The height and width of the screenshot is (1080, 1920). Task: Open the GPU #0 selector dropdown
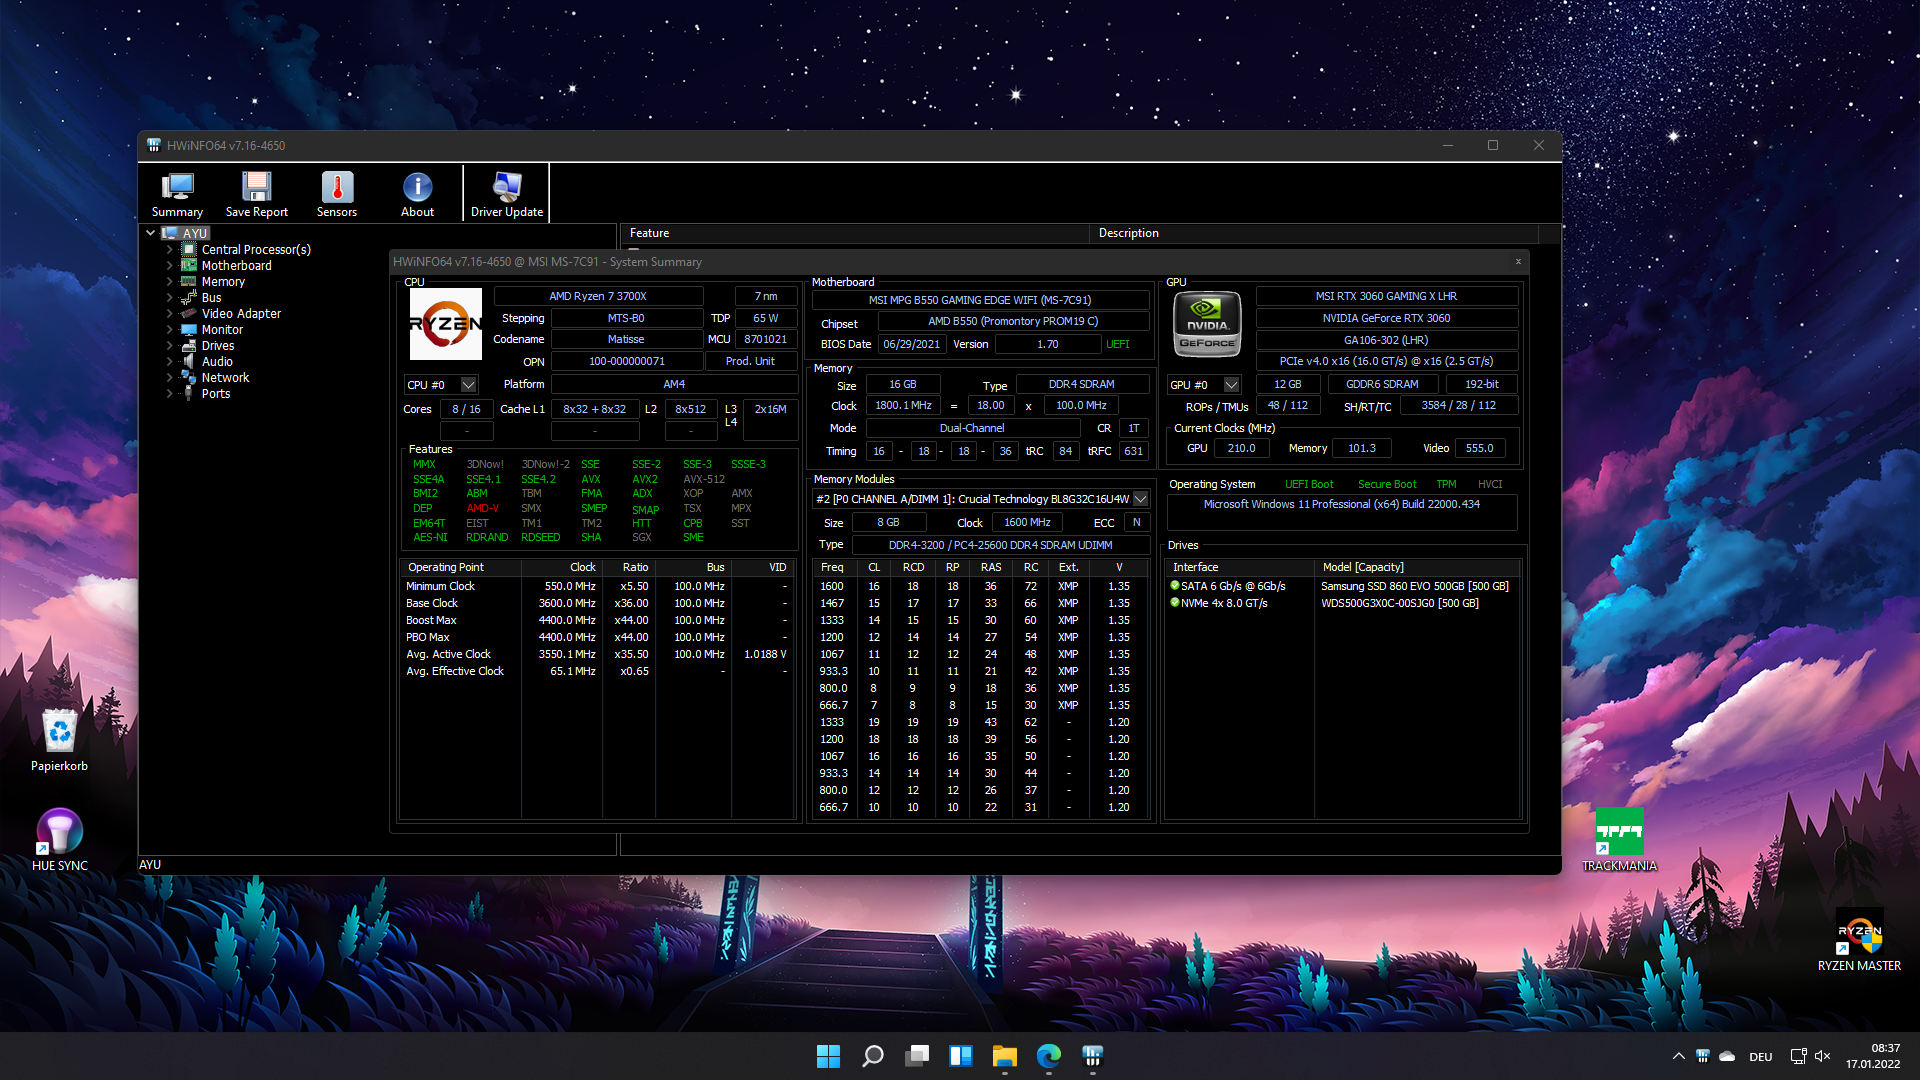[x=1231, y=385]
